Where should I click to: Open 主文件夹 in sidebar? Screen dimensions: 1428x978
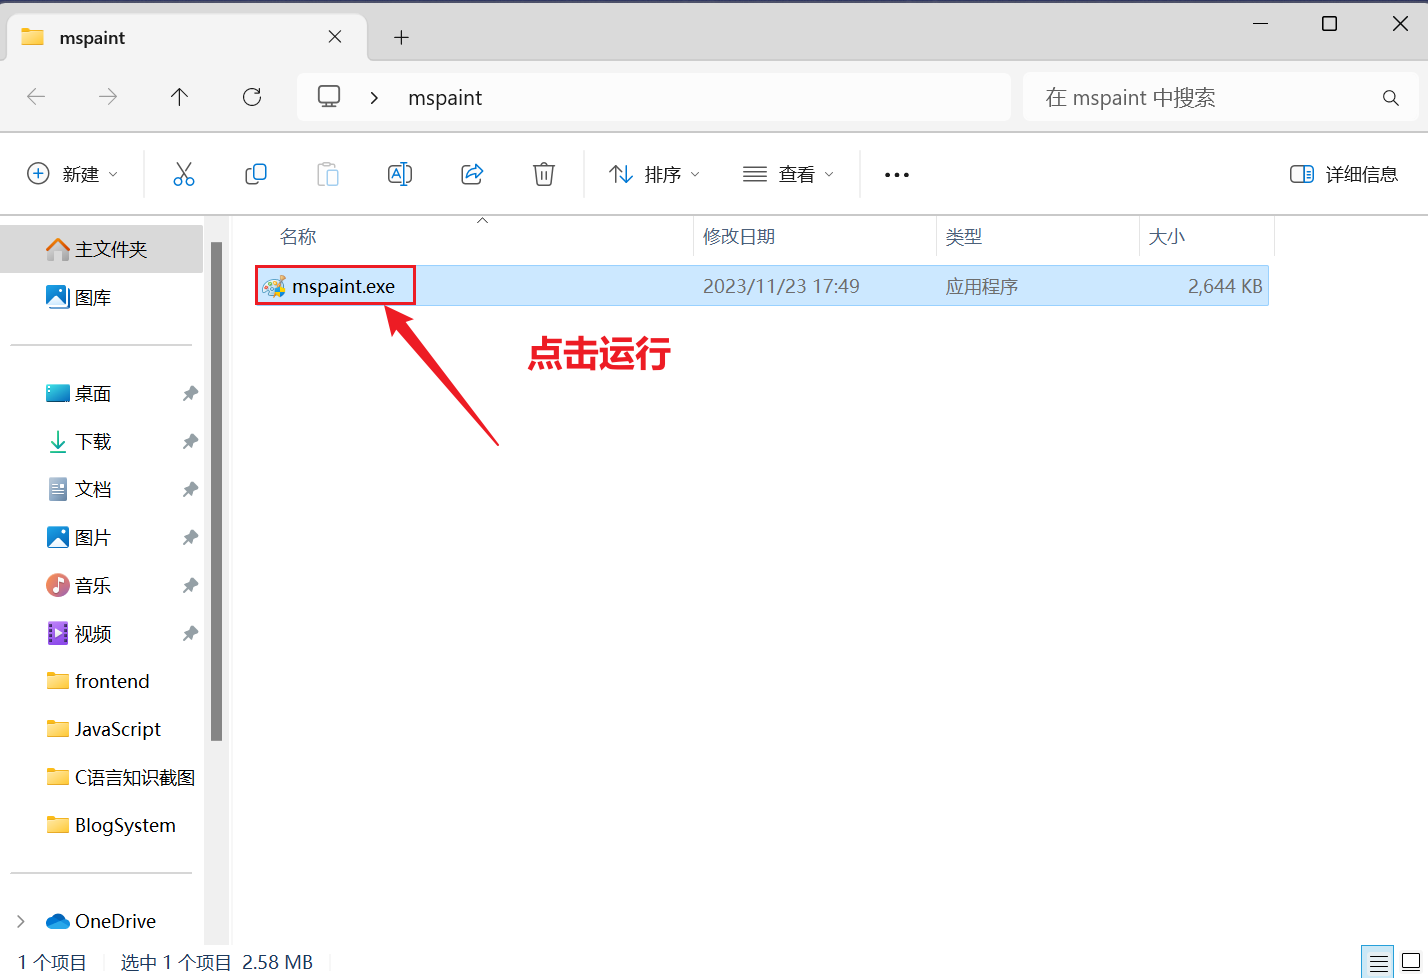pyautogui.click(x=101, y=249)
